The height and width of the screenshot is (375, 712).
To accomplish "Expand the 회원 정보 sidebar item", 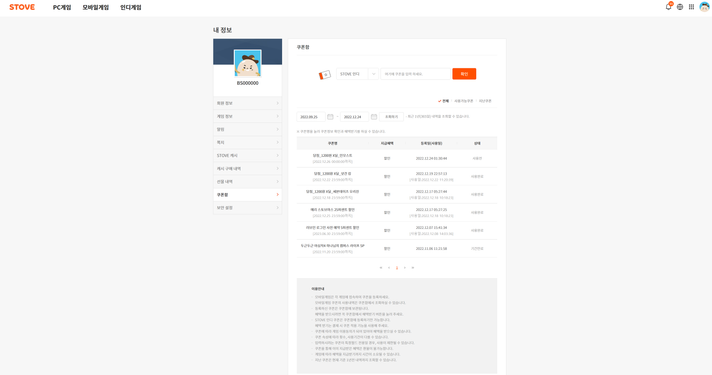I will pyautogui.click(x=247, y=103).
